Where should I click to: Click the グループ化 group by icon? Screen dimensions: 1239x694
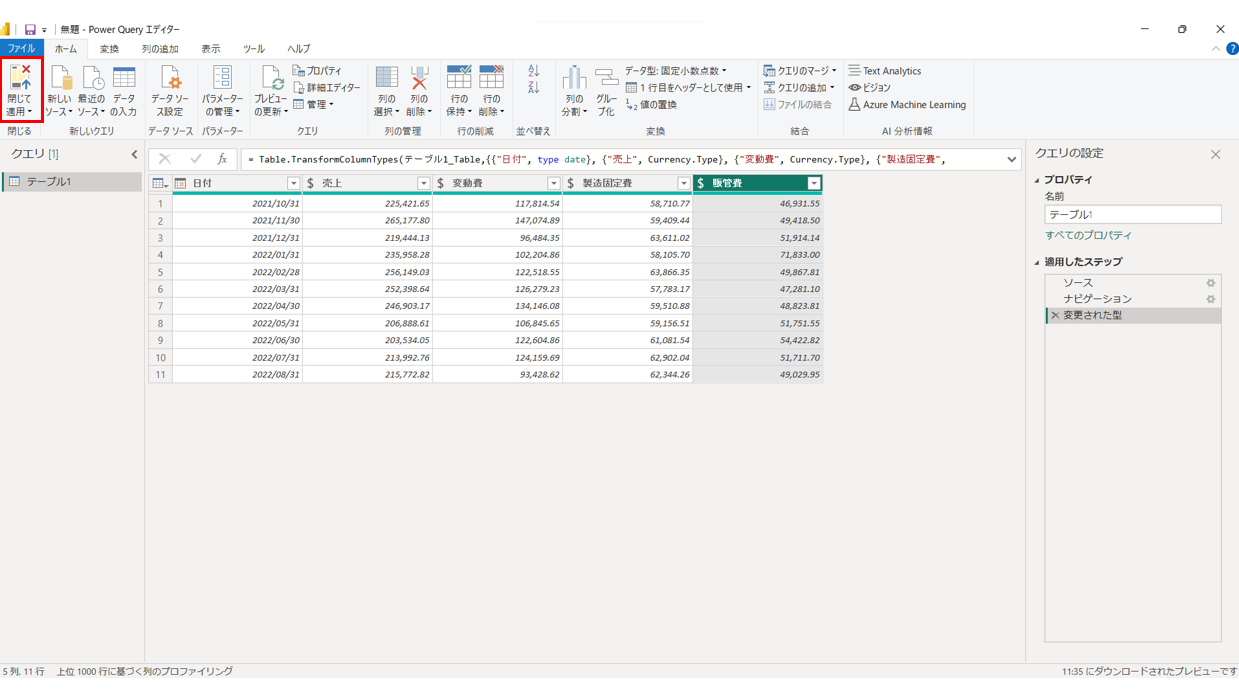coord(606,78)
